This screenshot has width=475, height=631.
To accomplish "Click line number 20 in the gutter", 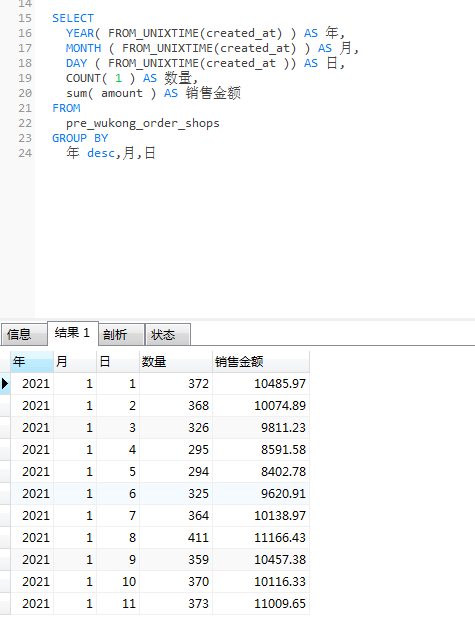I will pos(25,93).
